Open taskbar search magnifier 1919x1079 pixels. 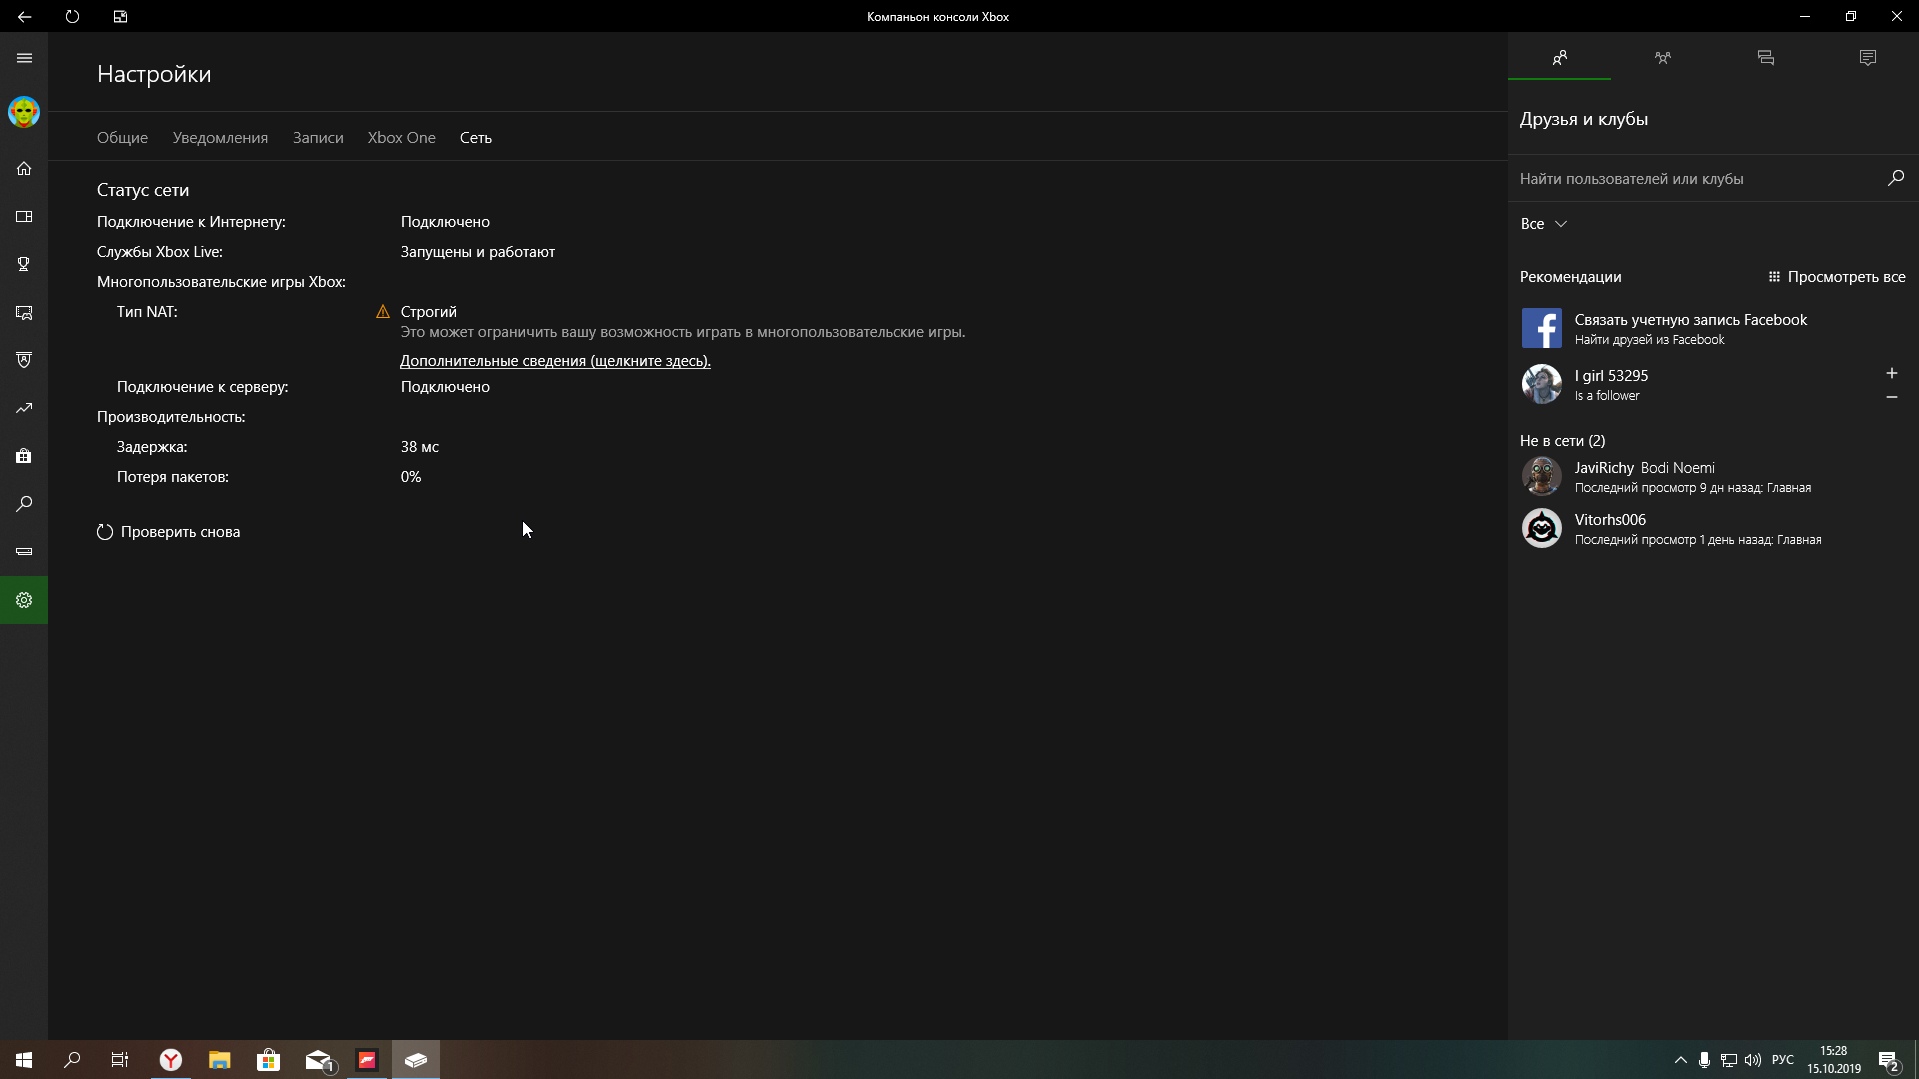pyautogui.click(x=72, y=1060)
